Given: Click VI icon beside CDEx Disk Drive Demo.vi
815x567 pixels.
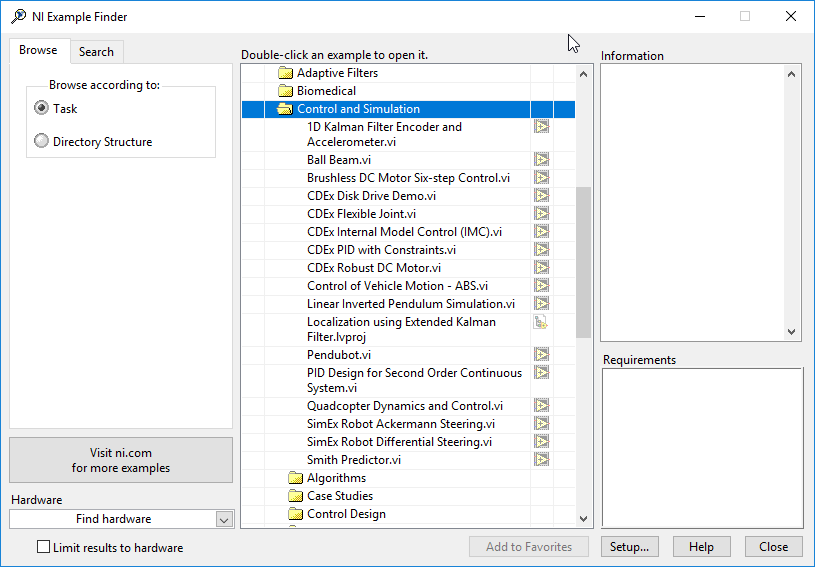Looking at the screenshot, I should [541, 195].
